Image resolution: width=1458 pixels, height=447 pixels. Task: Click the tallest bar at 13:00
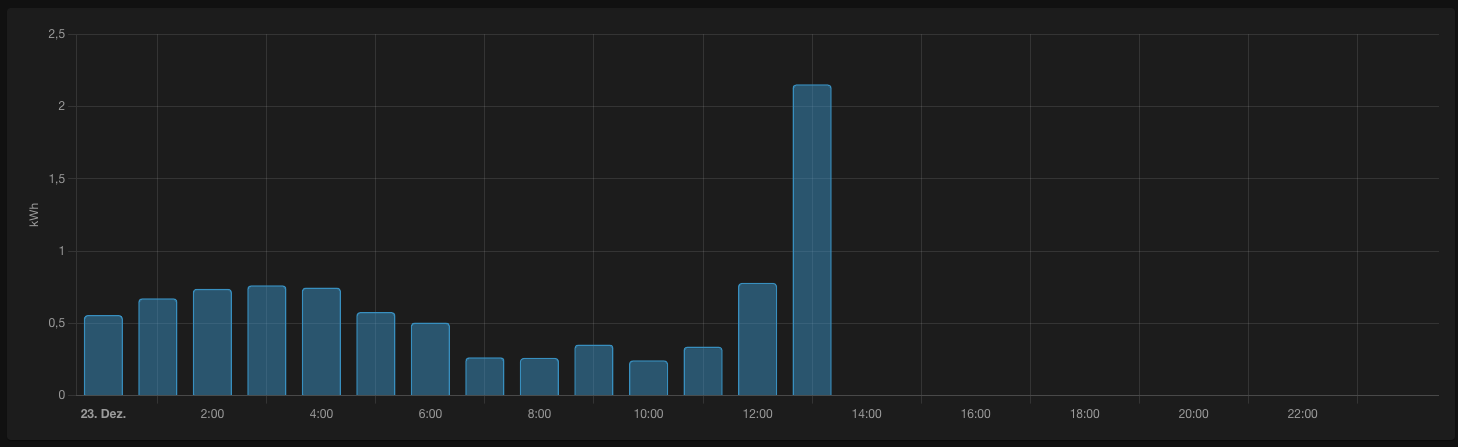click(812, 240)
